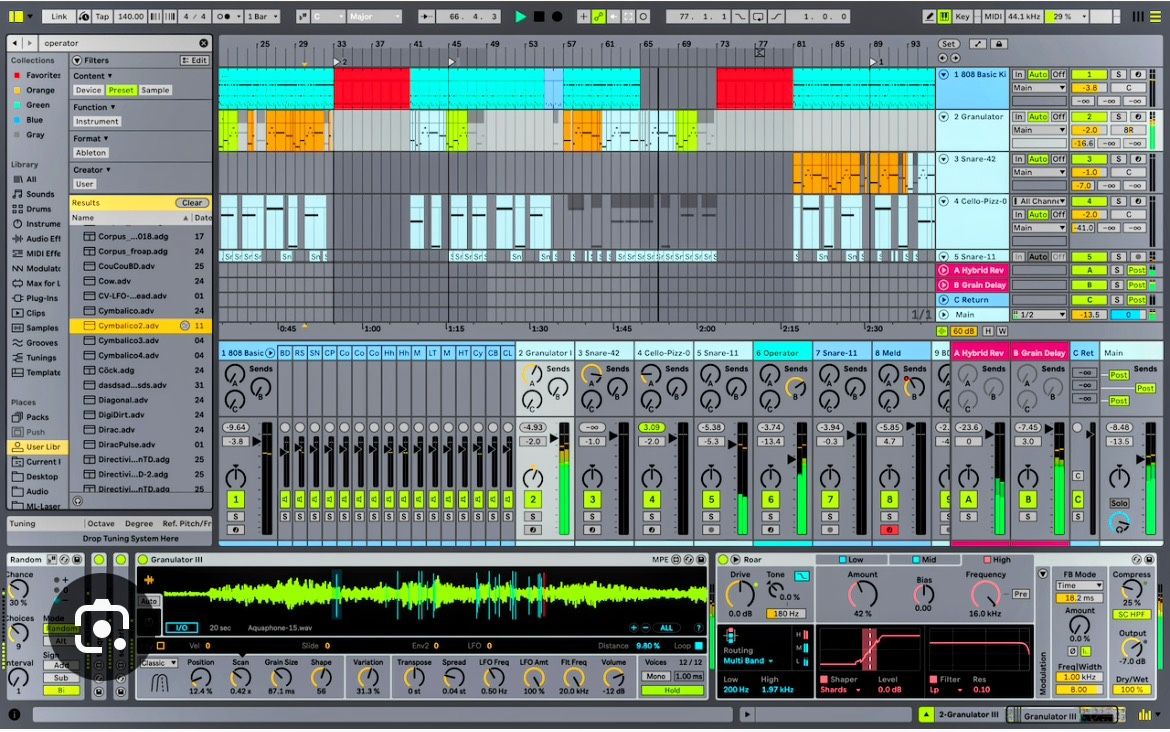This screenshot has height=732, width=1170.
Task: Toggle the arrangement lock icon
Action: (x=998, y=44)
